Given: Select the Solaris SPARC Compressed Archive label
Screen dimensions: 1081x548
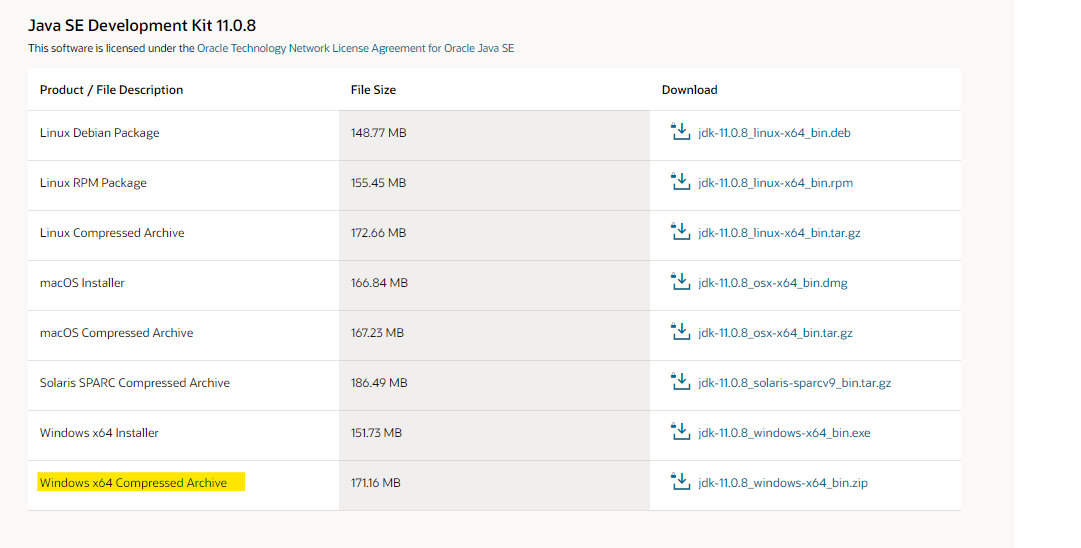Looking at the screenshot, I should pos(135,383).
